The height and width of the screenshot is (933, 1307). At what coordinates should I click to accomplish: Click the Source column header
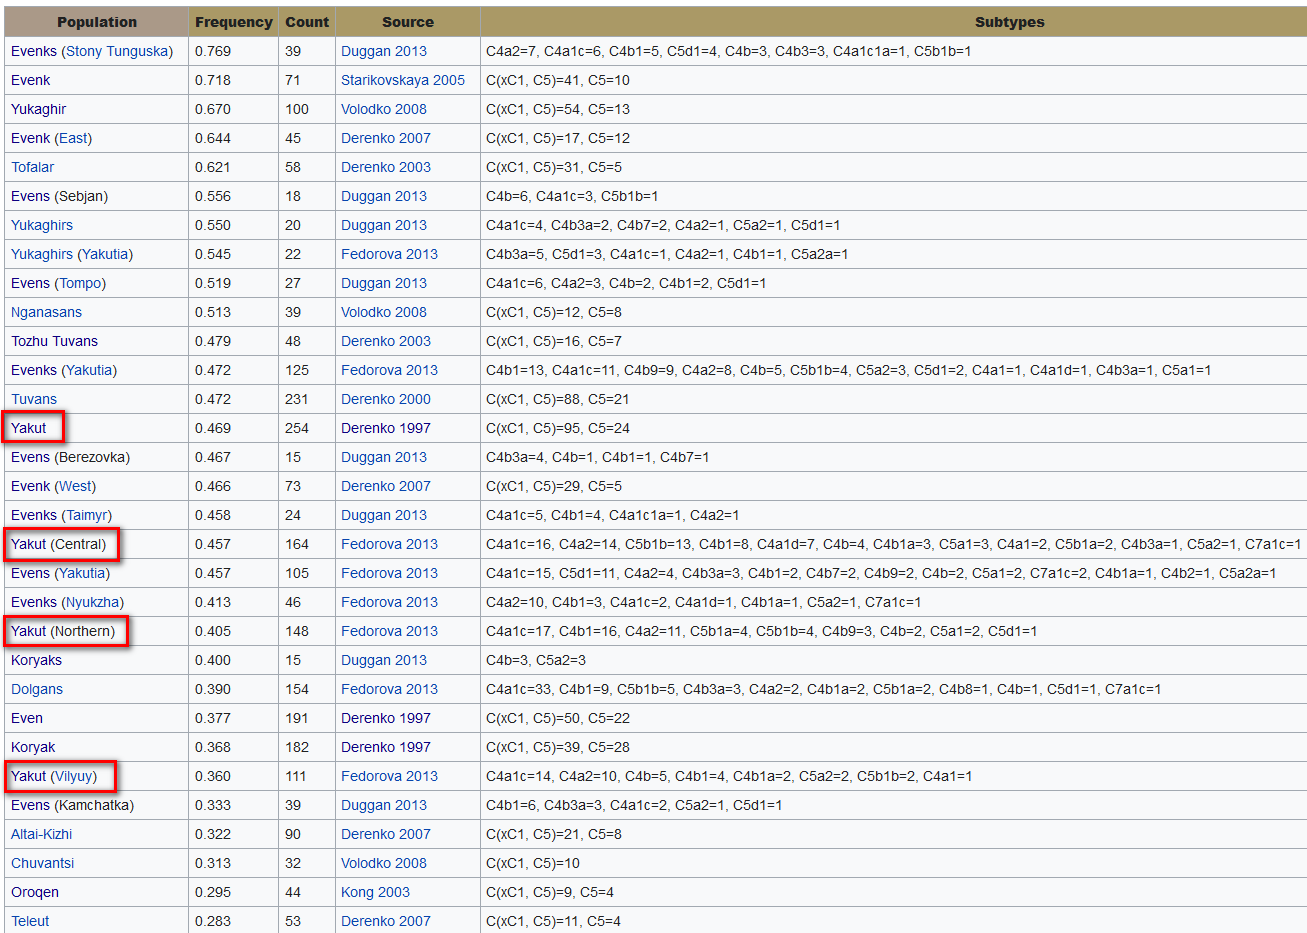tap(408, 22)
